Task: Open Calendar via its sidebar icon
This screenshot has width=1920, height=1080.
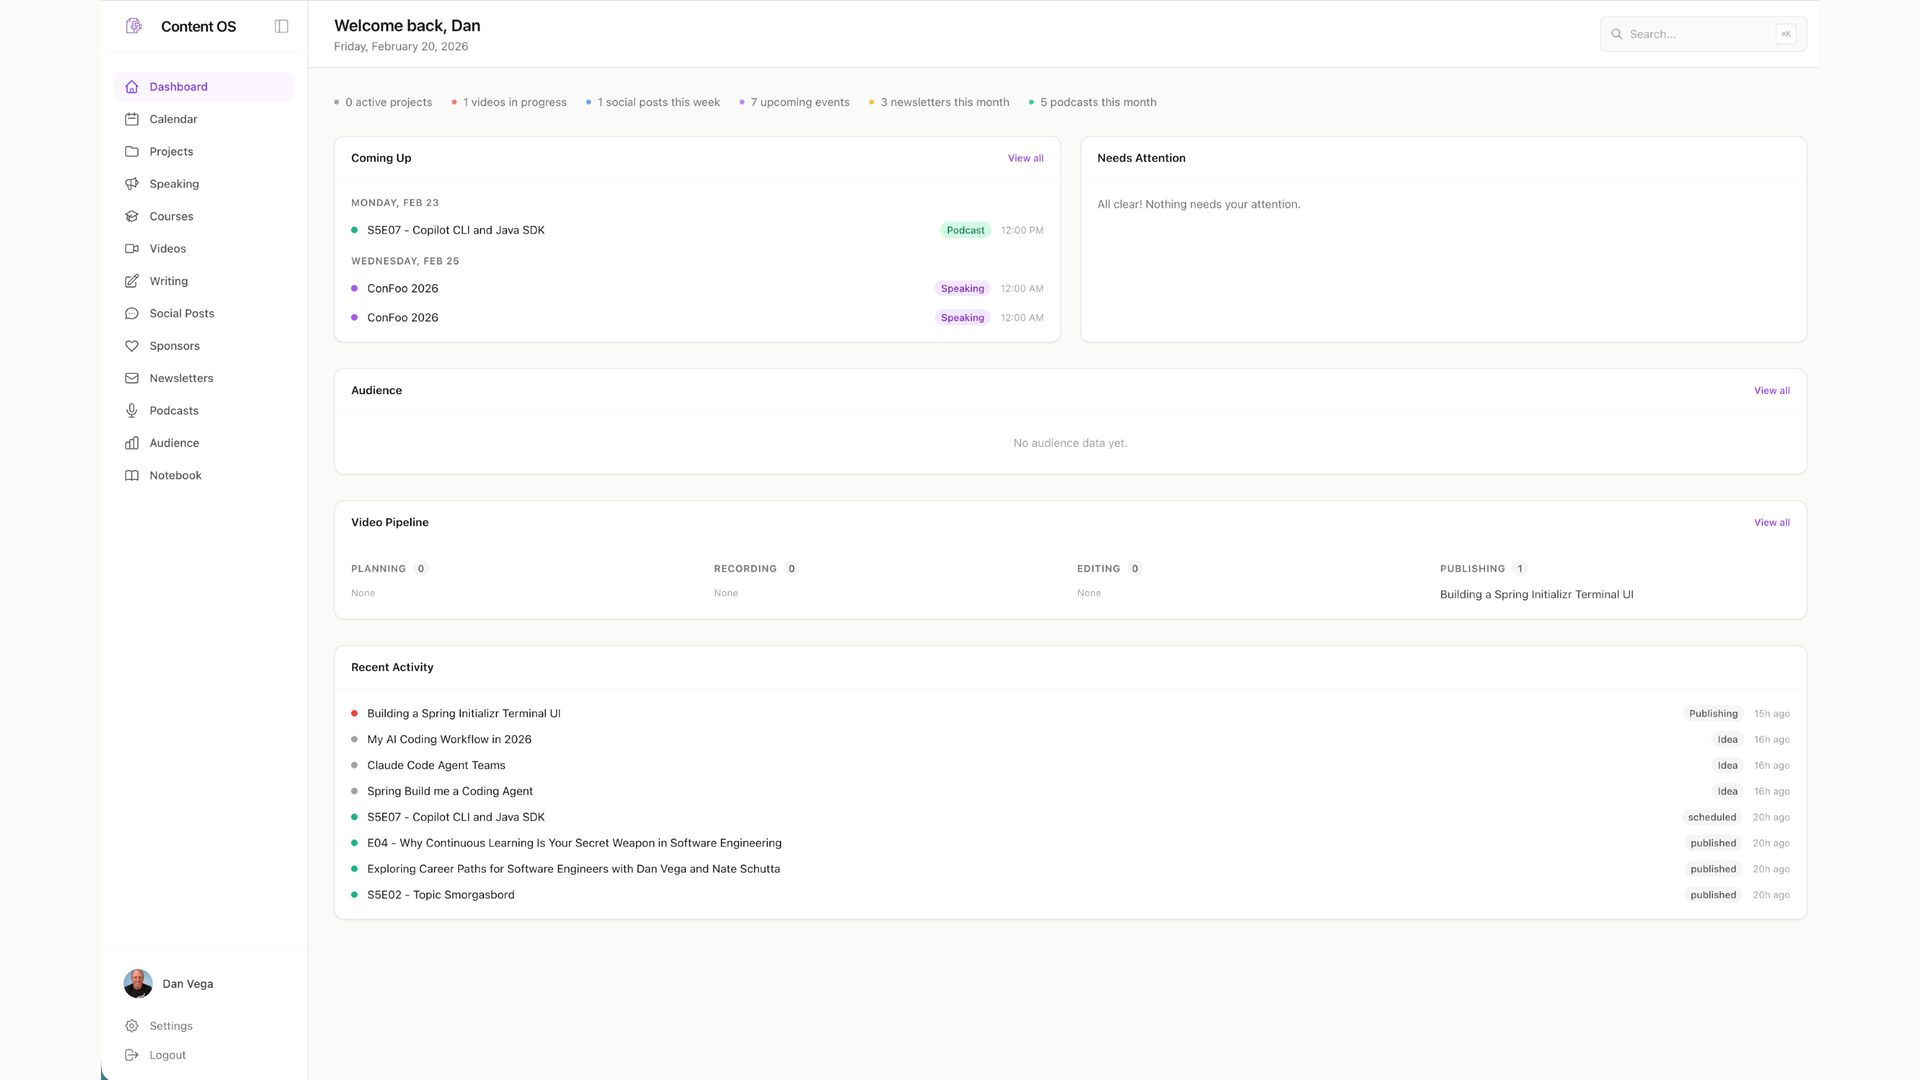Action: pyautogui.click(x=131, y=119)
